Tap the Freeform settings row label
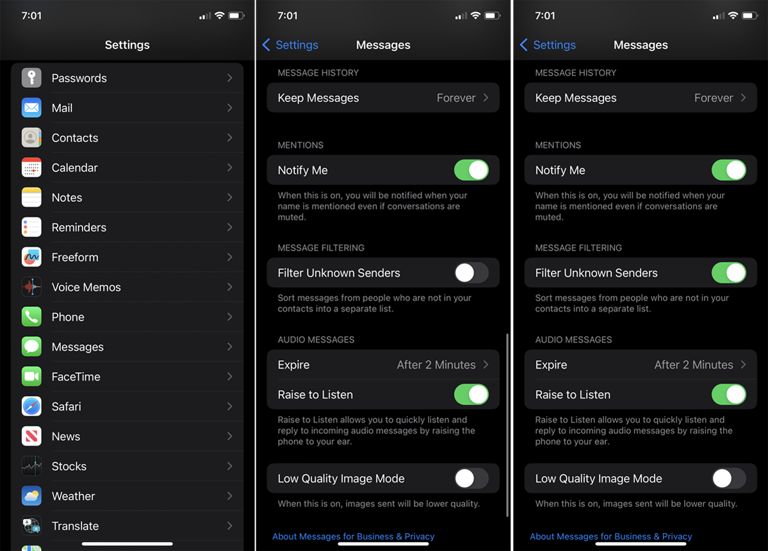 click(75, 258)
